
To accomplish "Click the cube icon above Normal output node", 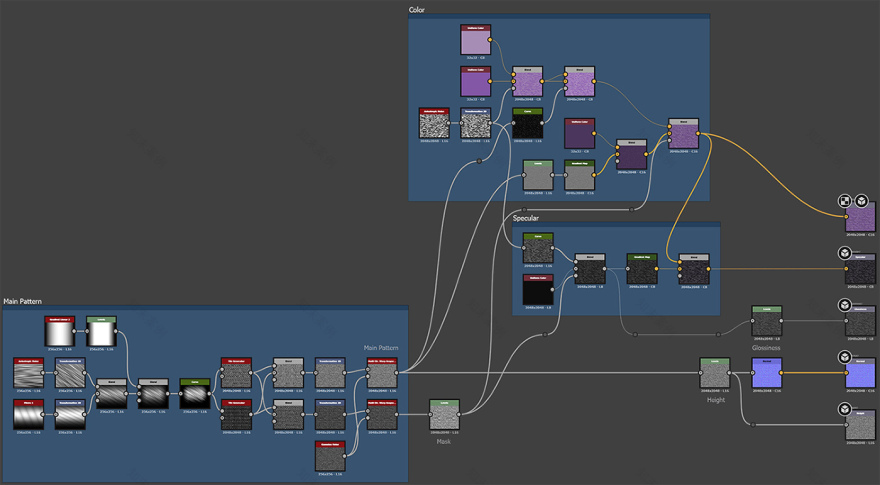I will (x=845, y=356).
